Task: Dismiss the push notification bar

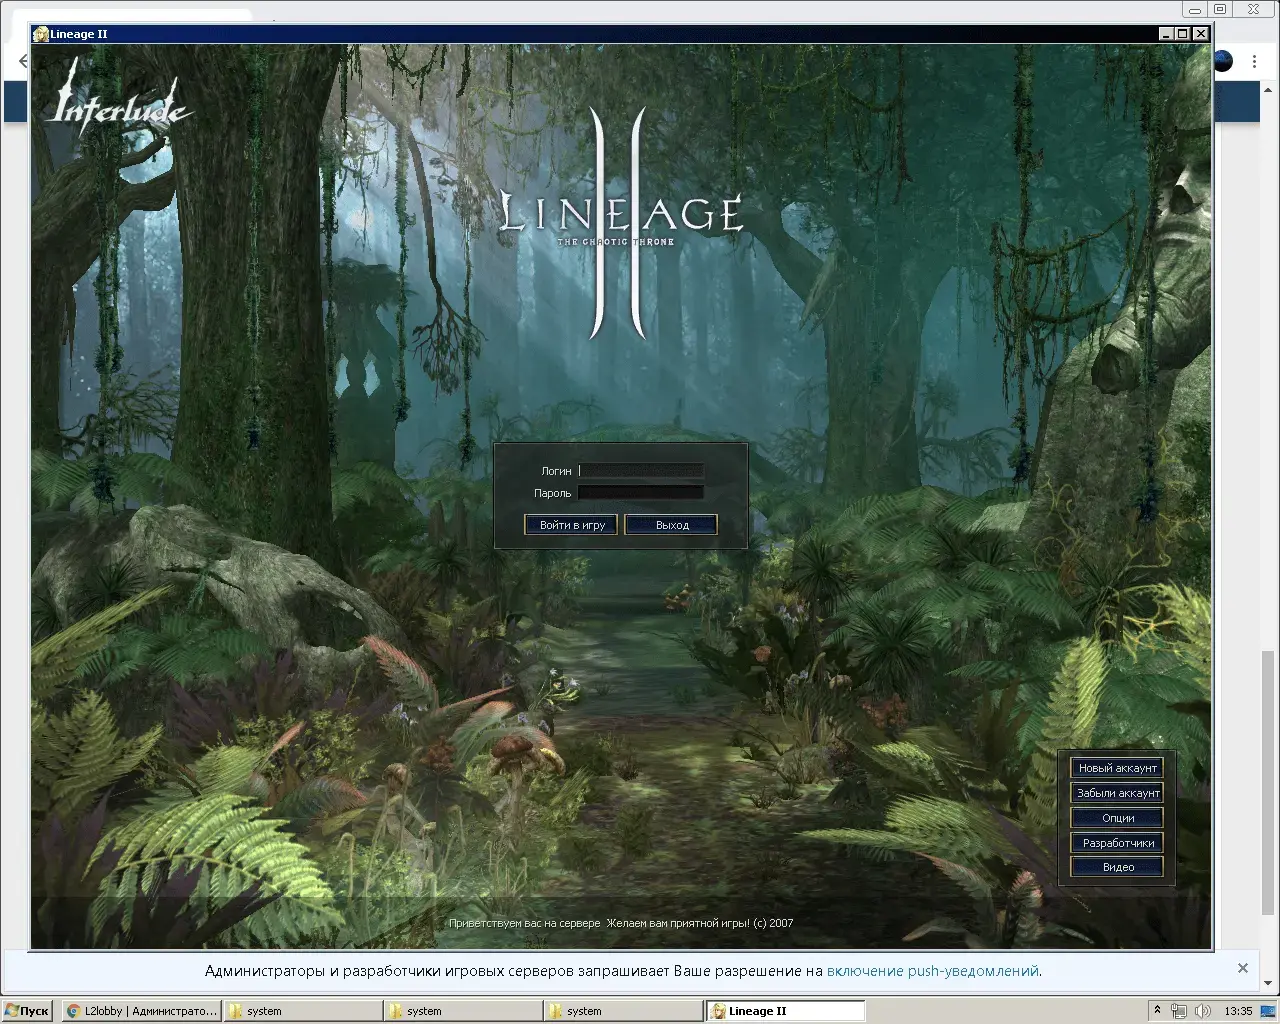Action: click(1243, 968)
